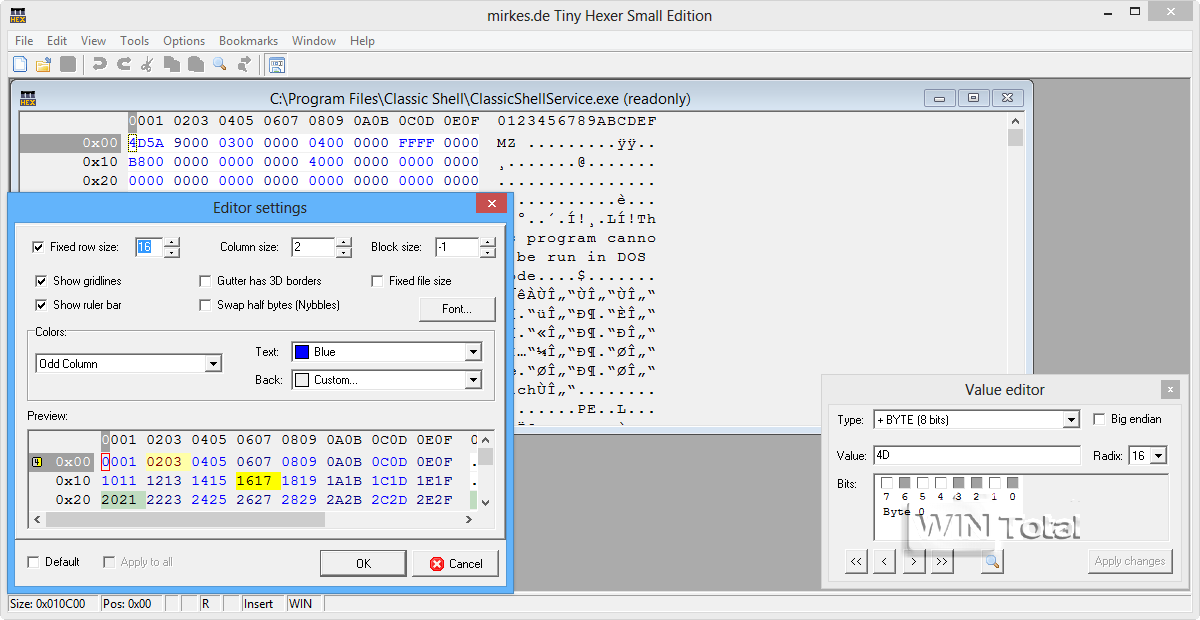Increase Block size with up arrow
The height and width of the screenshot is (620, 1200).
click(487, 242)
